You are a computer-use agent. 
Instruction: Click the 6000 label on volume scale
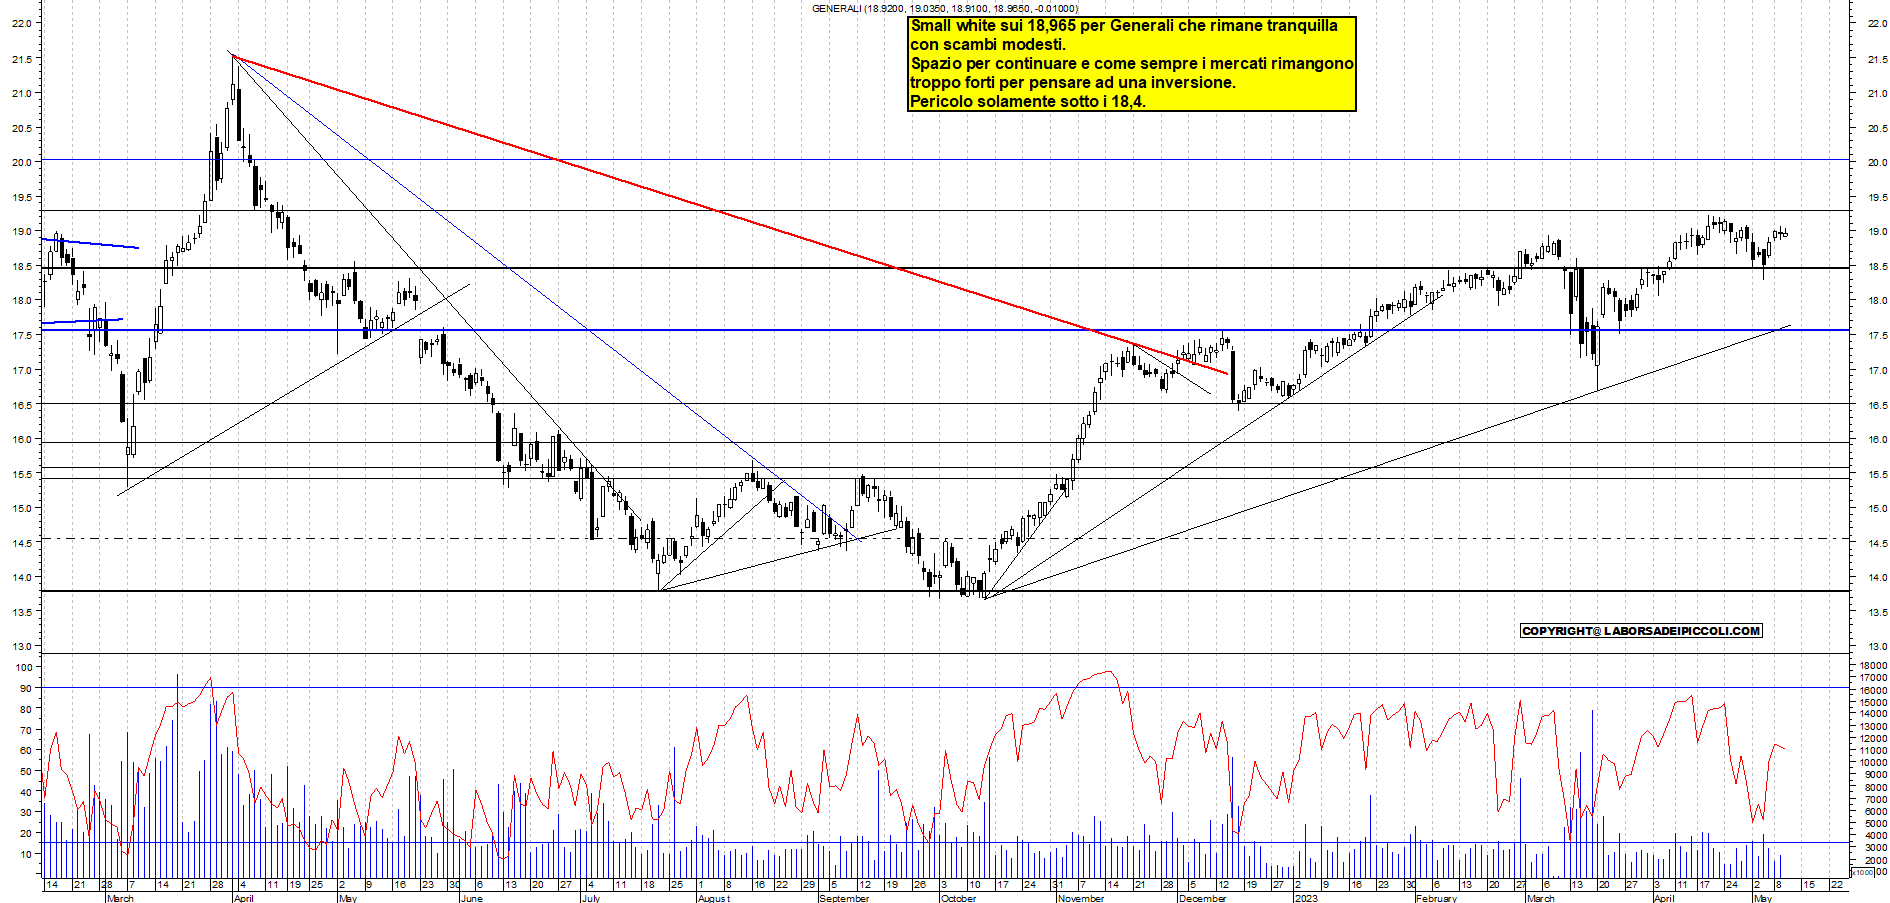[1875, 812]
